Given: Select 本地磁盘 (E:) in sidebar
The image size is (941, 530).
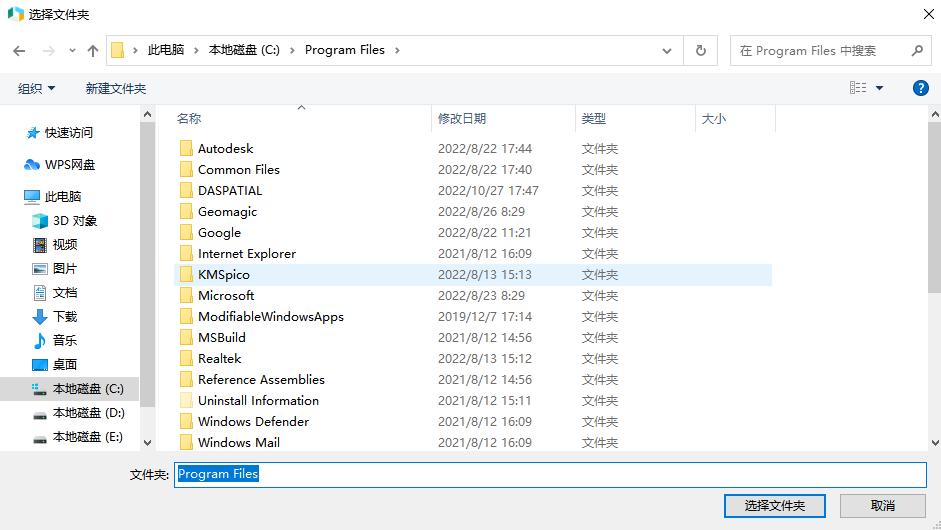Looking at the screenshot, I should click(79, 437).
